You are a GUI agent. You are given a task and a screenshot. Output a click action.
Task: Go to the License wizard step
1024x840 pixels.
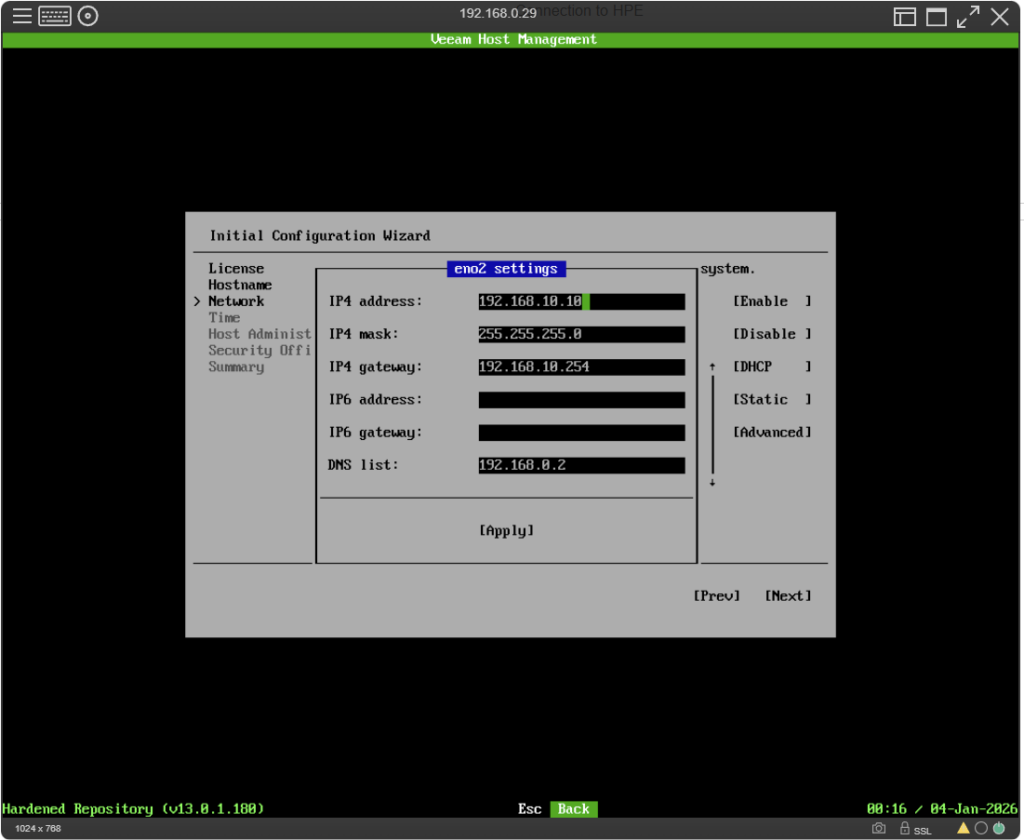click(x=236, y=268)
